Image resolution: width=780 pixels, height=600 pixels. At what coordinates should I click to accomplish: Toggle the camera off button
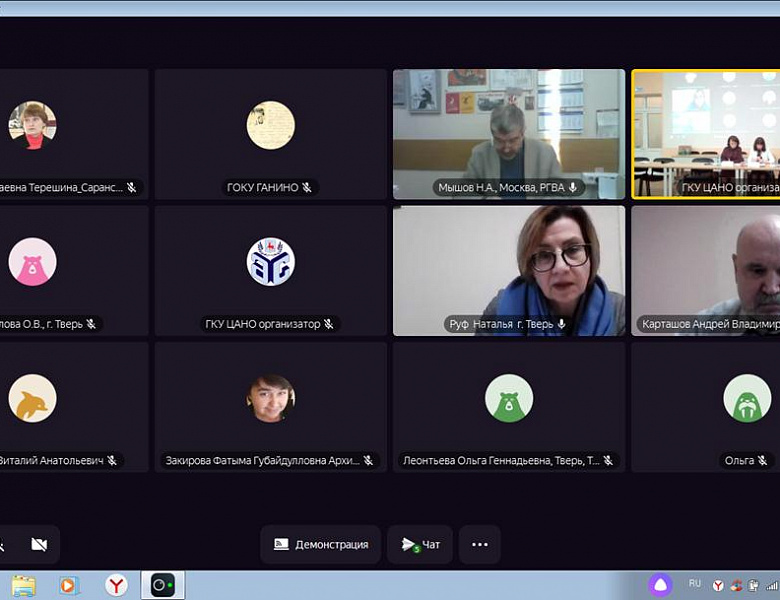click(x=39, y=544)
